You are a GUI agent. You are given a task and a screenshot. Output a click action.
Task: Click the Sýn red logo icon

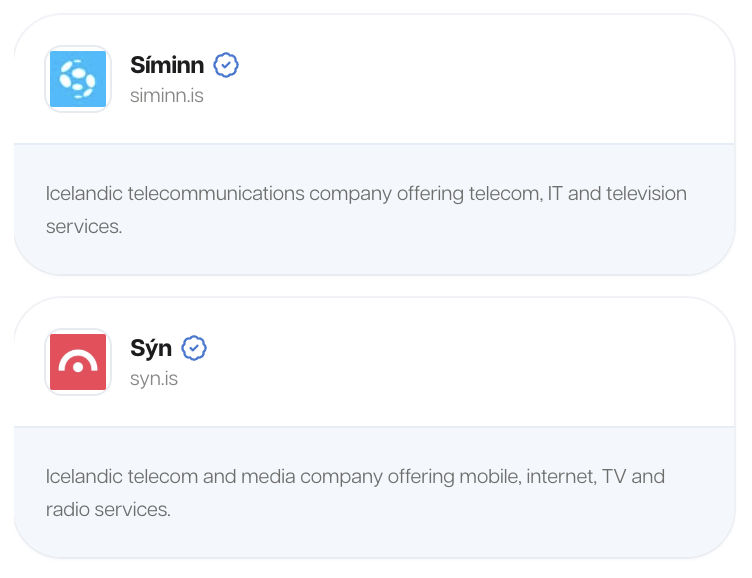pos(78,362)
